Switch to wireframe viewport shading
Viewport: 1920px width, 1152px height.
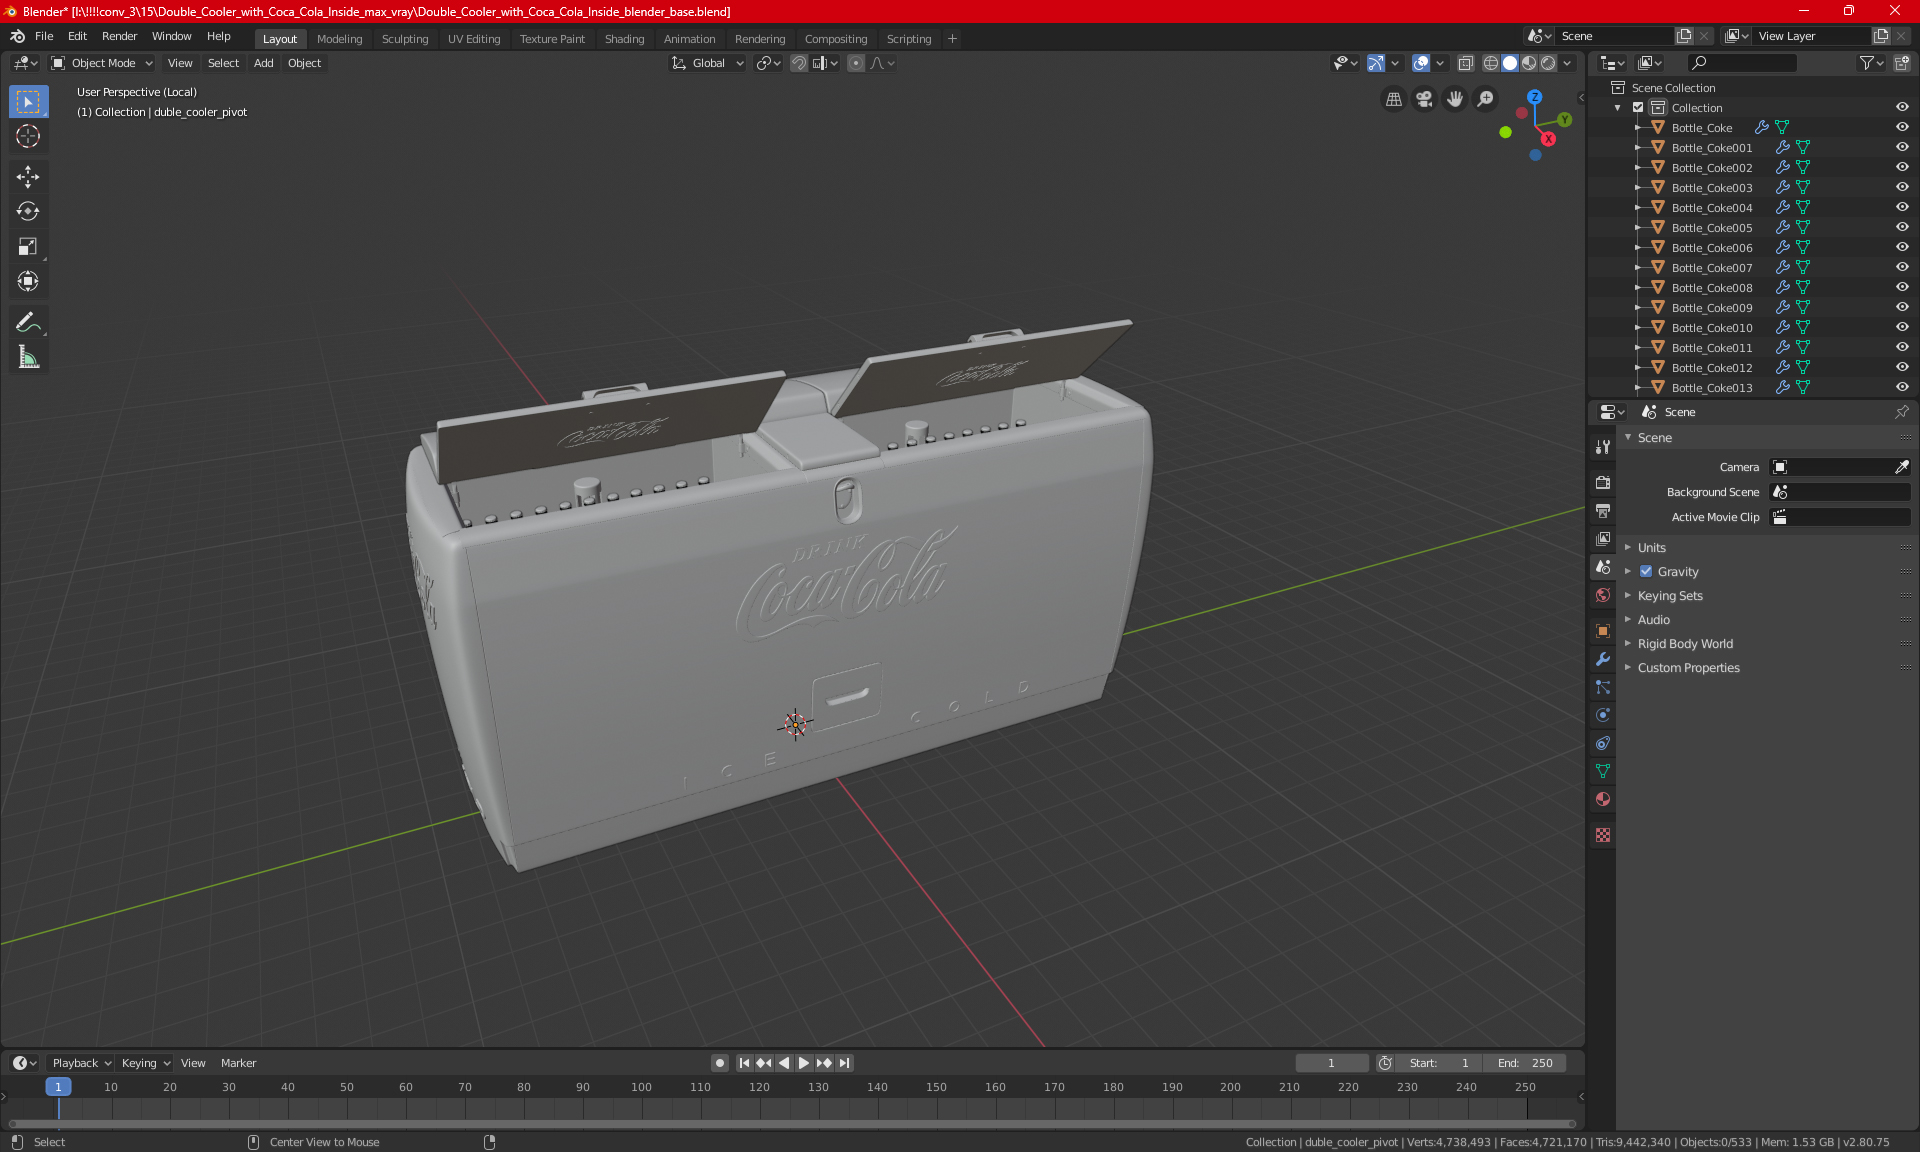1491,63
